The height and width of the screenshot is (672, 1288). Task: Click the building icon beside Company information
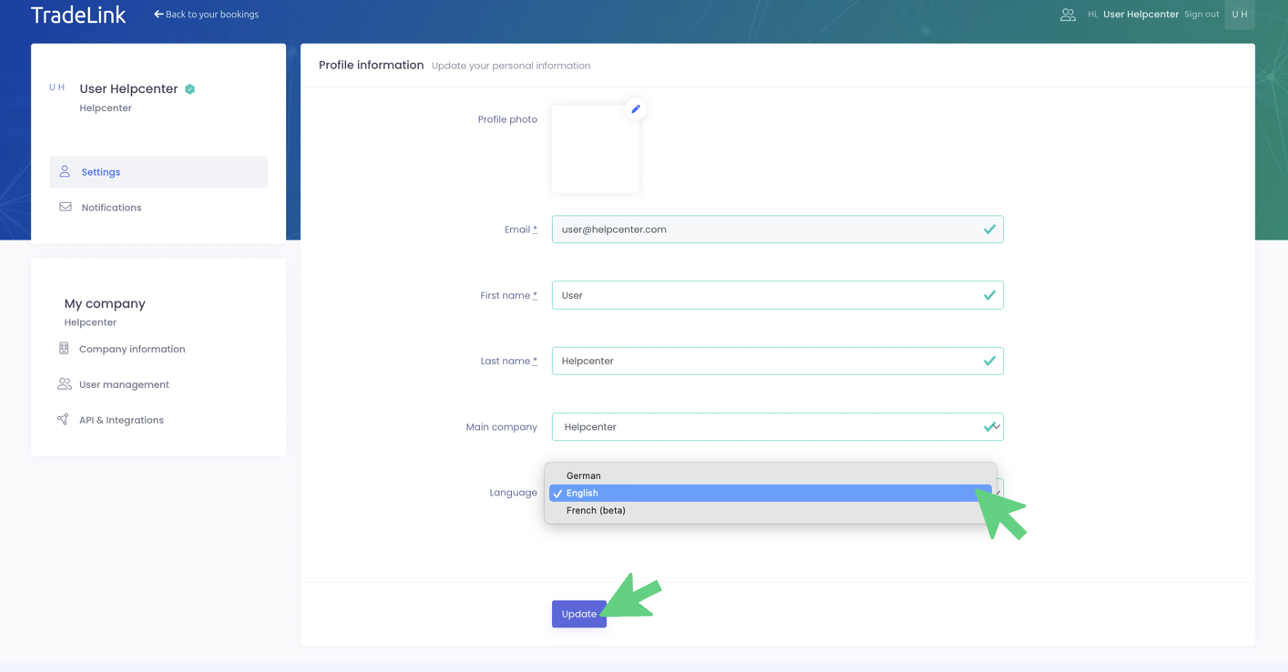tap(64, 349)
